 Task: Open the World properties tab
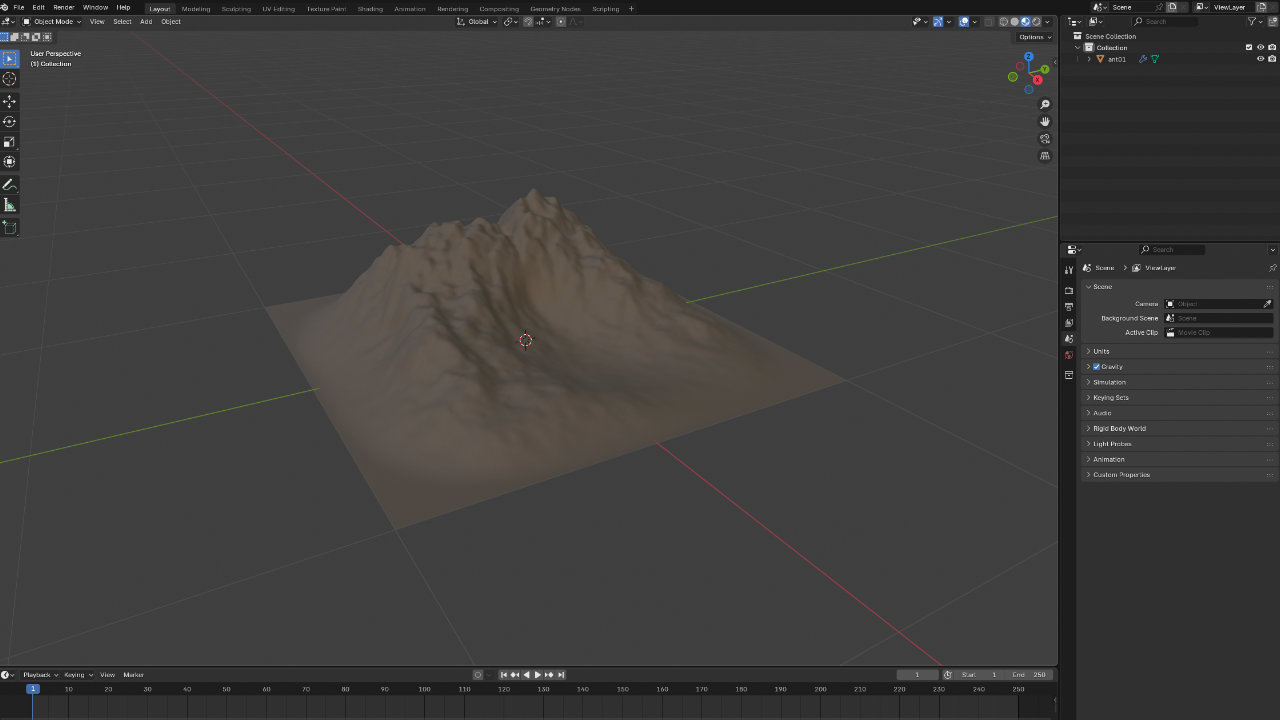pyautogui.click(x=1069, y=355)
